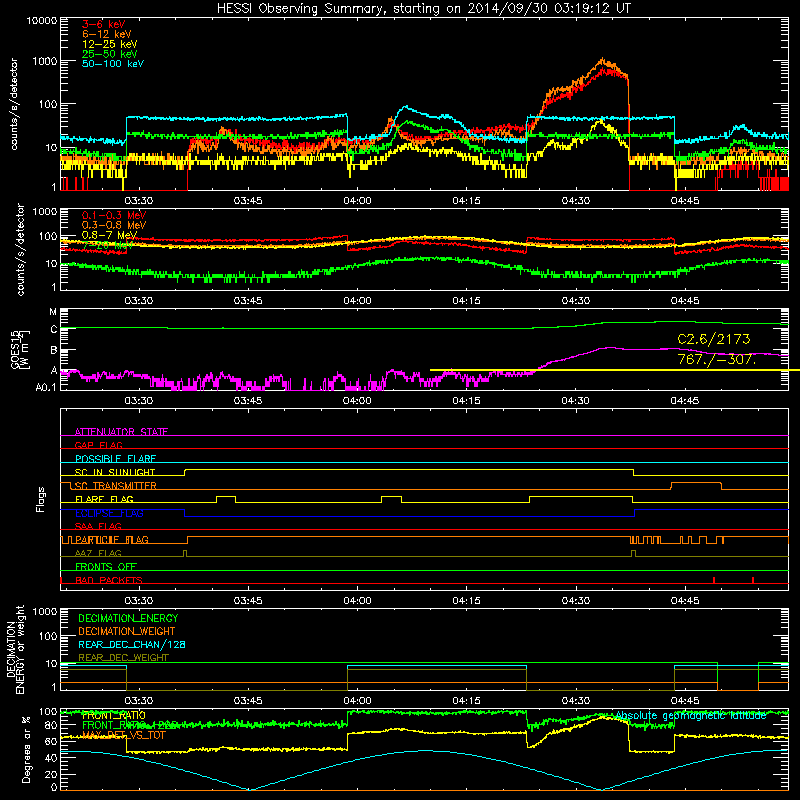Click the cyan 50-100 keV bump after 04:00
Viewport: 800px width, 800px height.
[x=406, y=108]
